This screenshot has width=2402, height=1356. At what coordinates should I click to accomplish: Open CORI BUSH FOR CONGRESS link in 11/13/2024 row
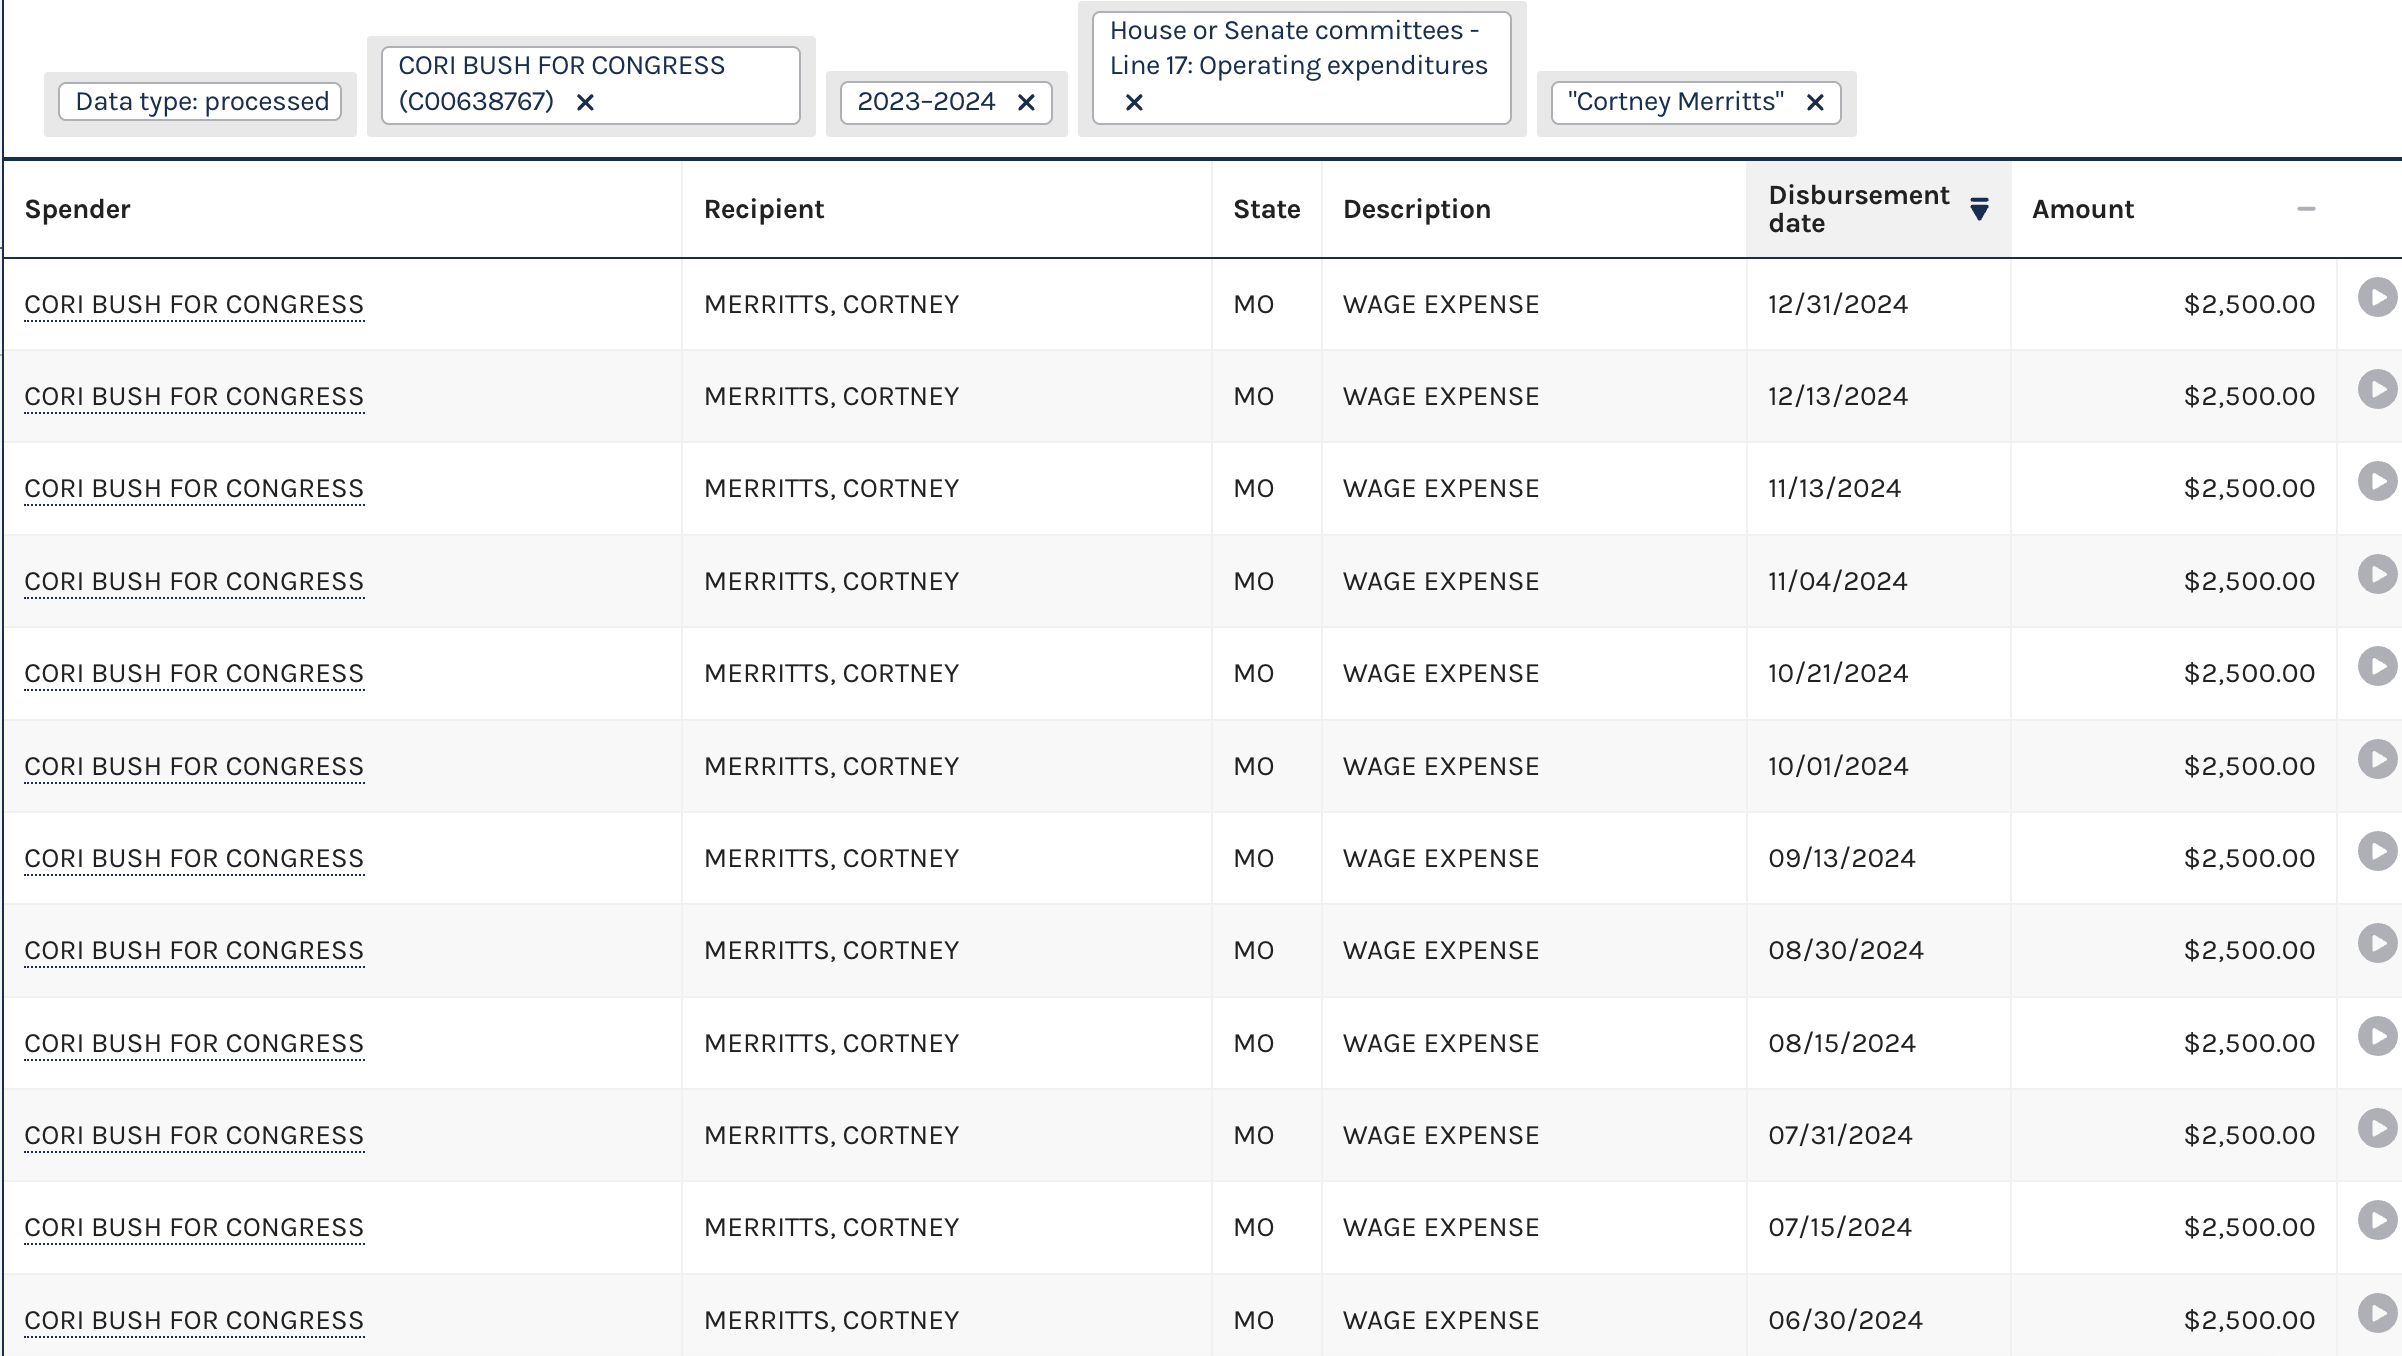[x=194, y=488]
